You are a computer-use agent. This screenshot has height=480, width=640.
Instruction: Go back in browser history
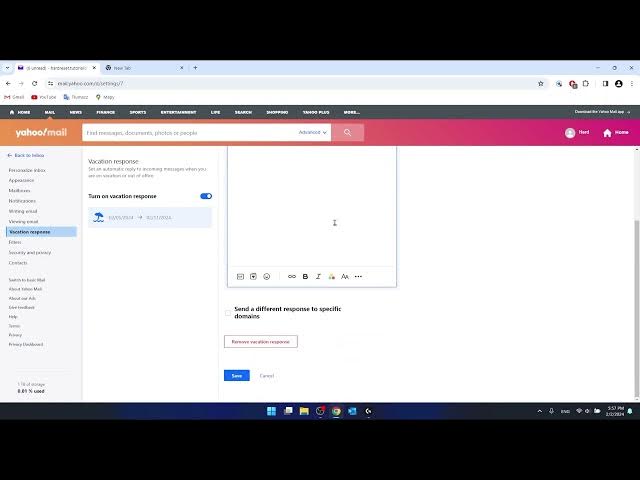[x=8, y=84]
